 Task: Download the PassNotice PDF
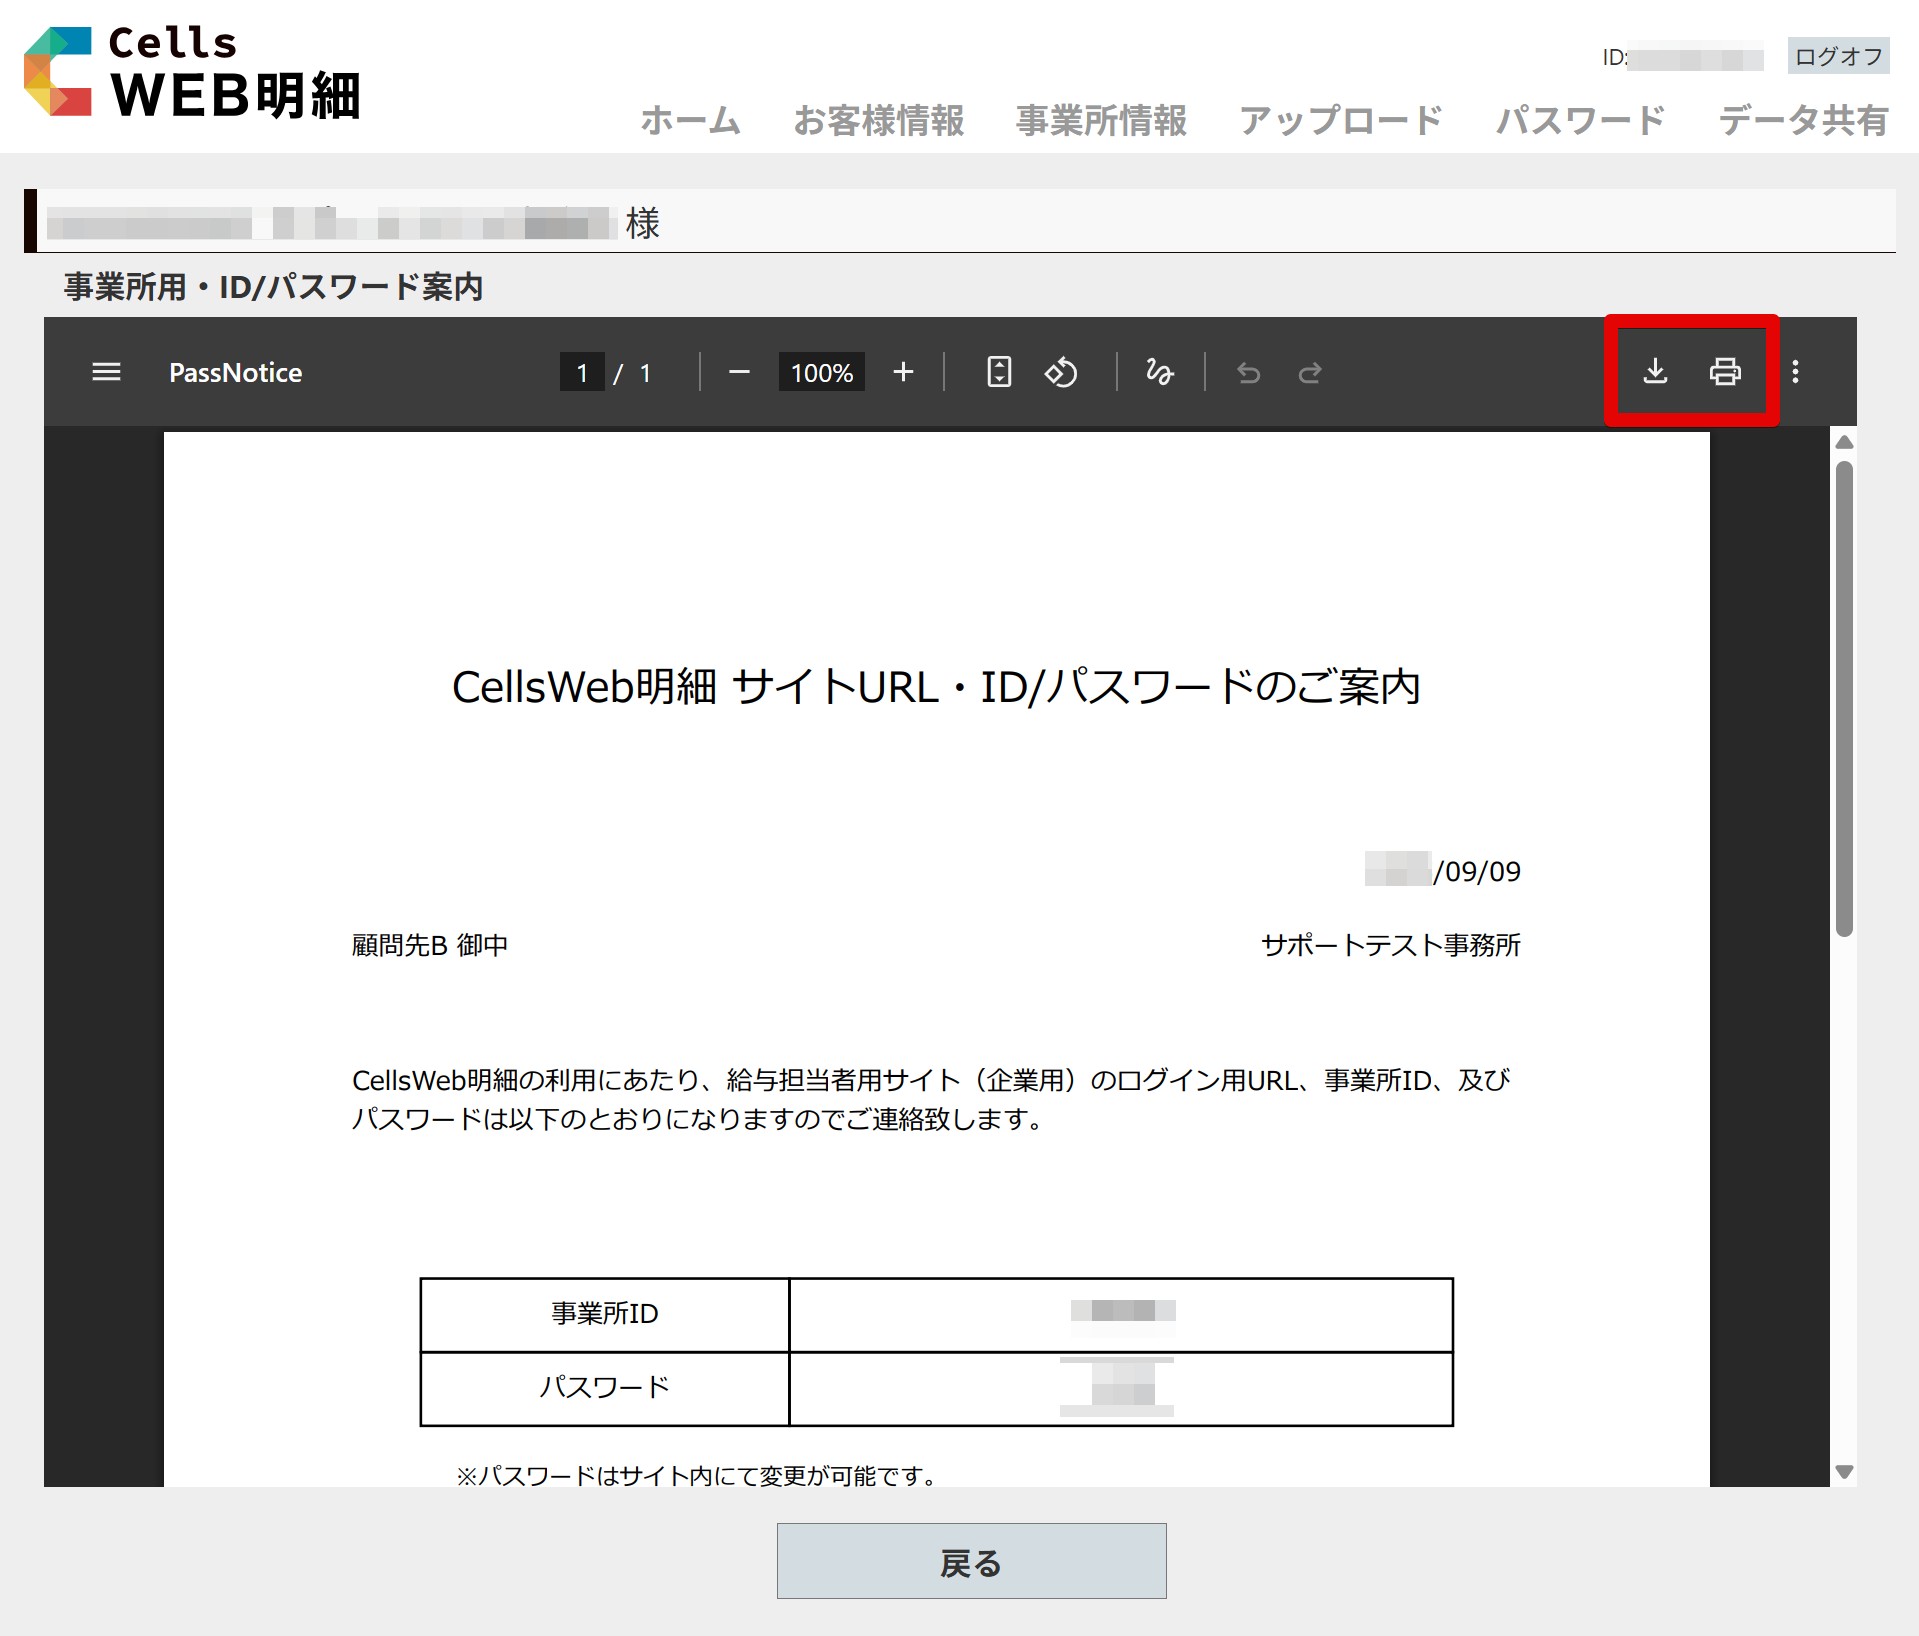coord(1655,371)
